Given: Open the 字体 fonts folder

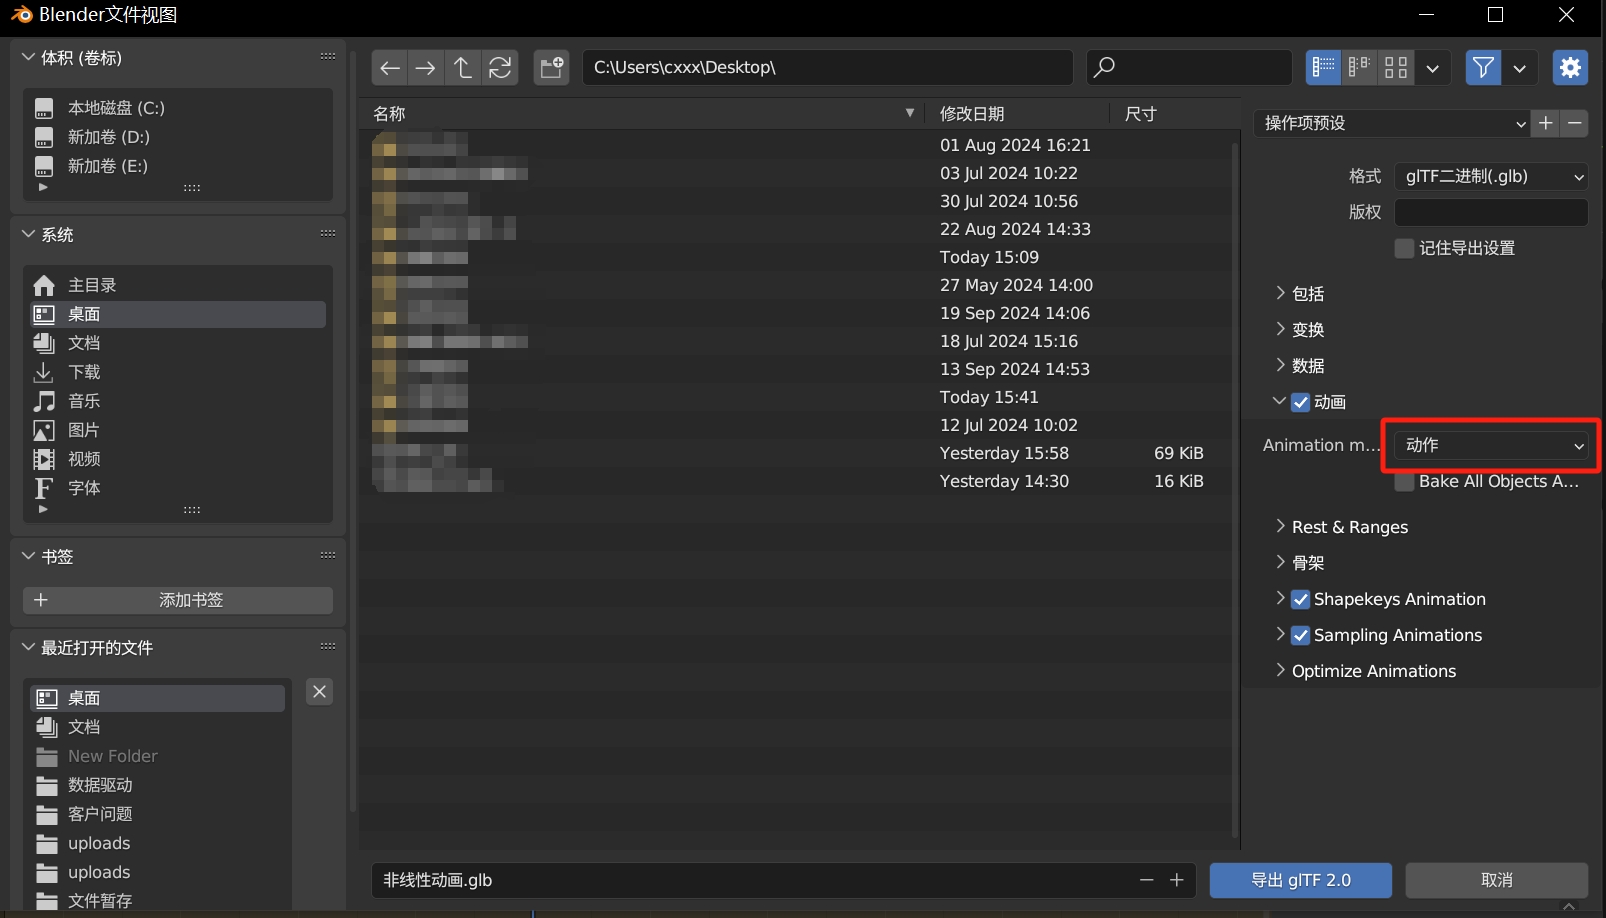Looking at the screenshot, I should pyautogui.click(x=178, y=488).
